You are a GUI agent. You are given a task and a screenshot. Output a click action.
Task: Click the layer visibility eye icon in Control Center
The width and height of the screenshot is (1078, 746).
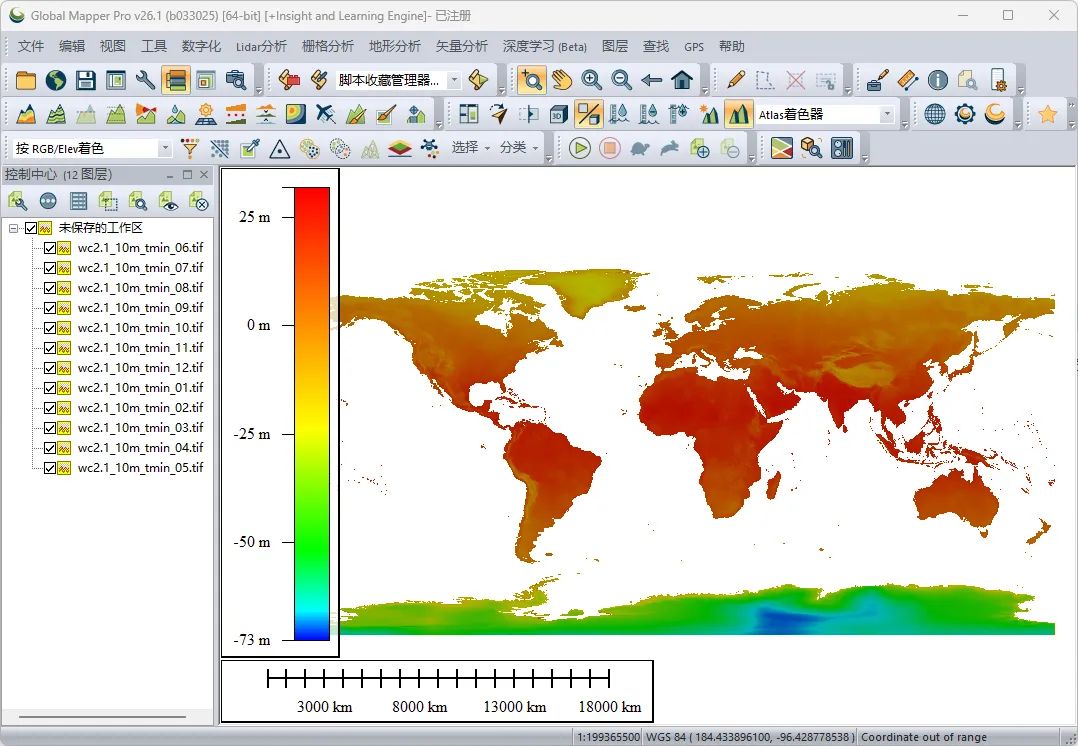point(168,201)
